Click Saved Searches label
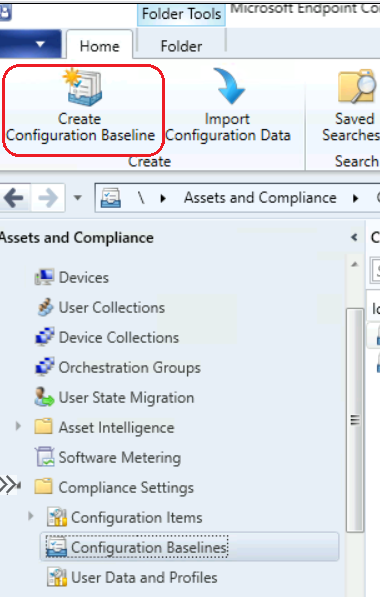Viewport: 380px width, 597px height. [x=351, y=127]
